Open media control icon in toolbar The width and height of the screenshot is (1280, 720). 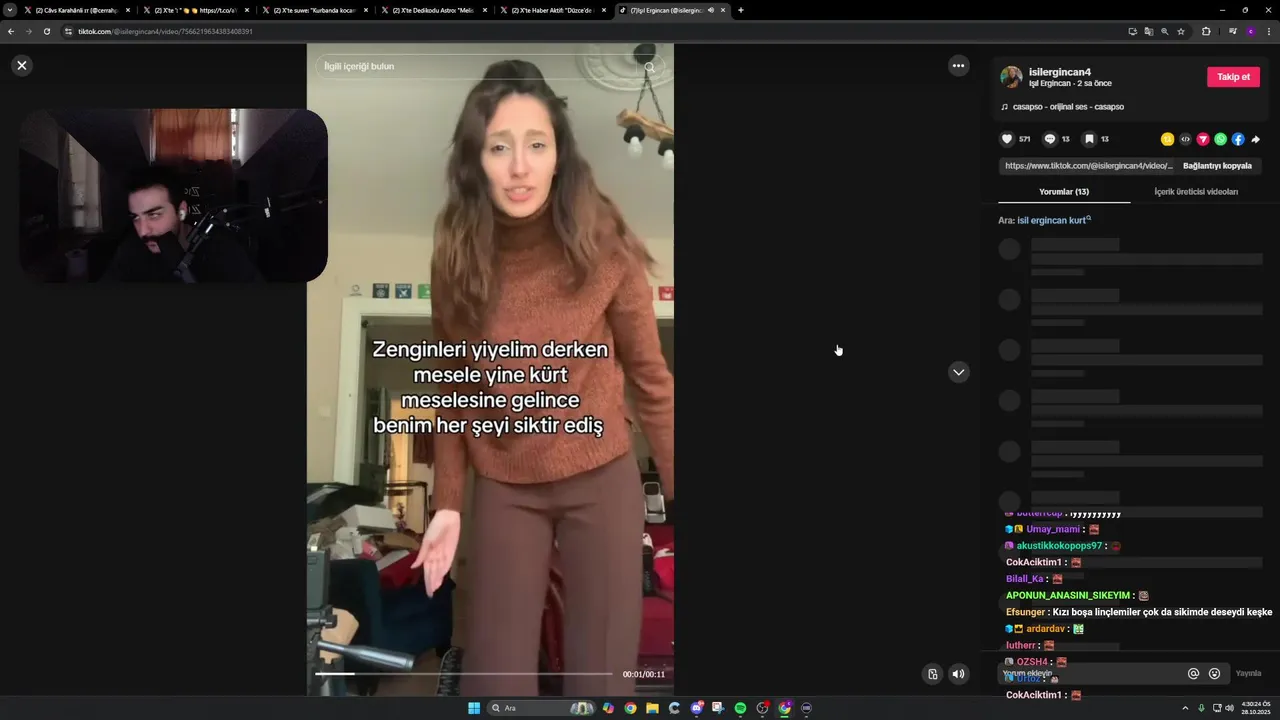[x=1232, y=31]
